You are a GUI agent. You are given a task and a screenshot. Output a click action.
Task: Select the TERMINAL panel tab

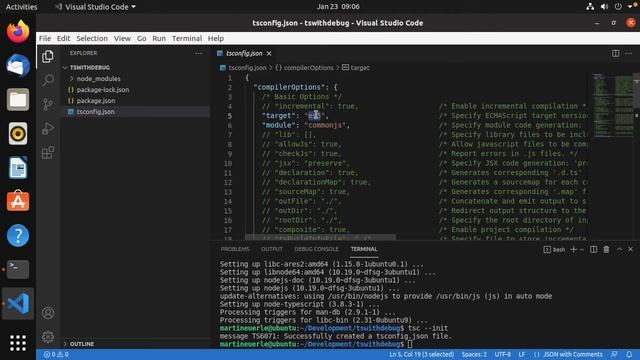coord(364,249)
